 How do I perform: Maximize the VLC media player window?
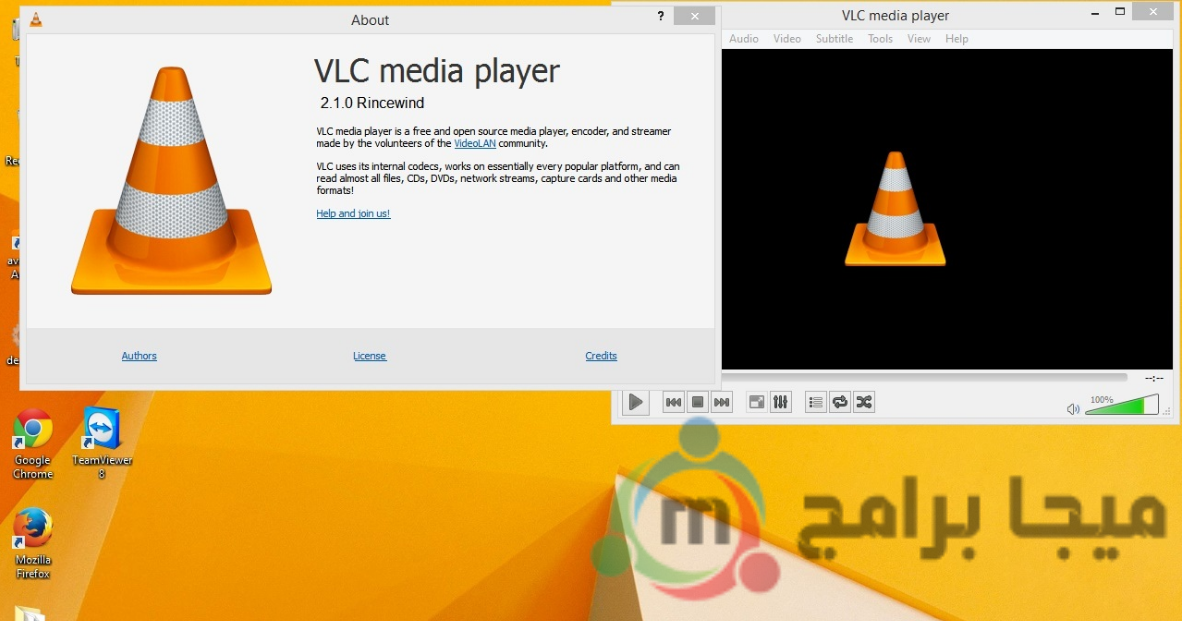click(1120, 12)
